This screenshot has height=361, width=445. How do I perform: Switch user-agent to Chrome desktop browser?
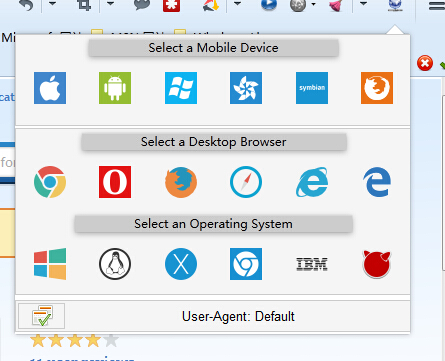tap(50, 182)
